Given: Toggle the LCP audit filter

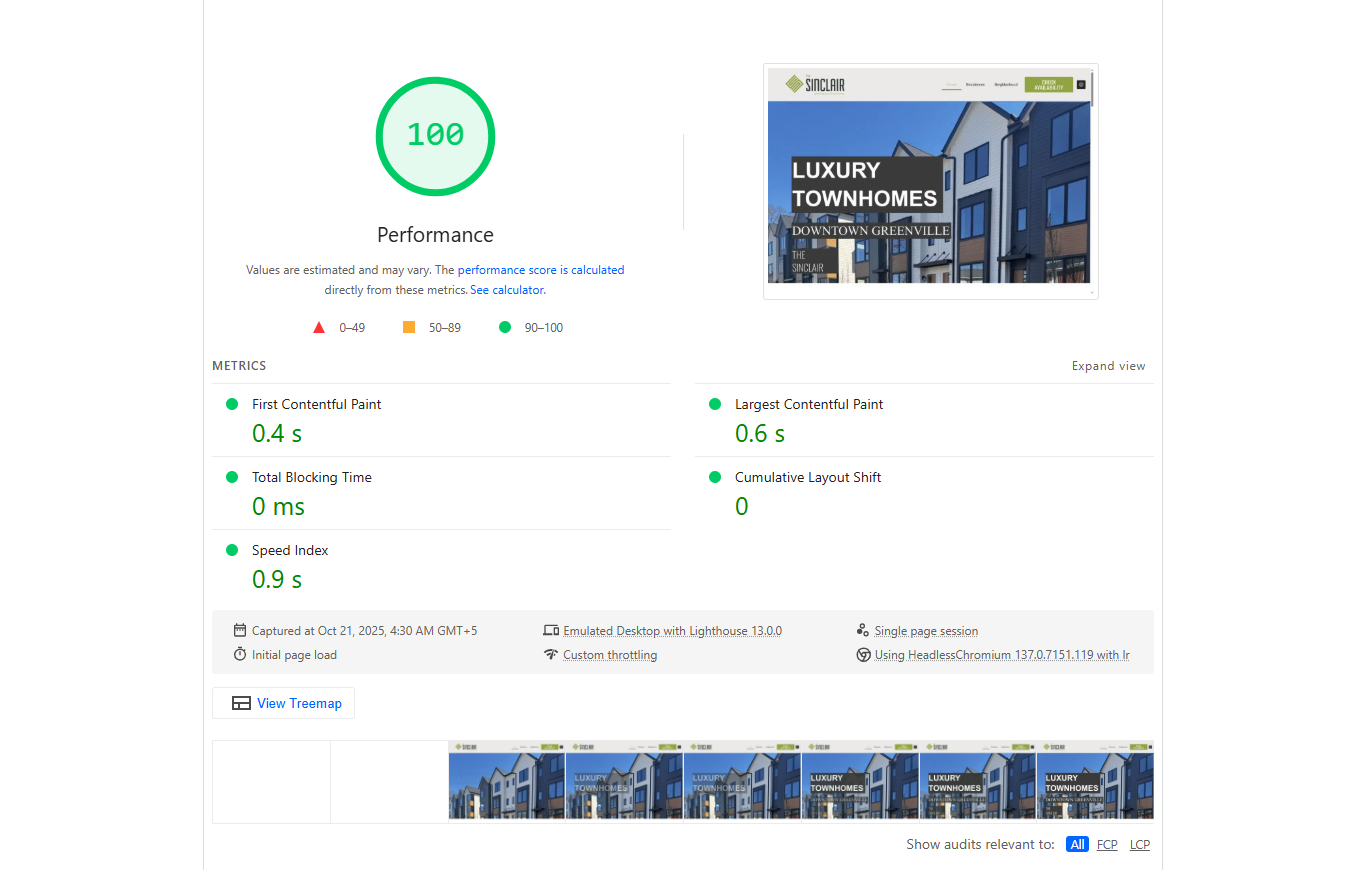Looking at the screenshot, I should 1139,844.
